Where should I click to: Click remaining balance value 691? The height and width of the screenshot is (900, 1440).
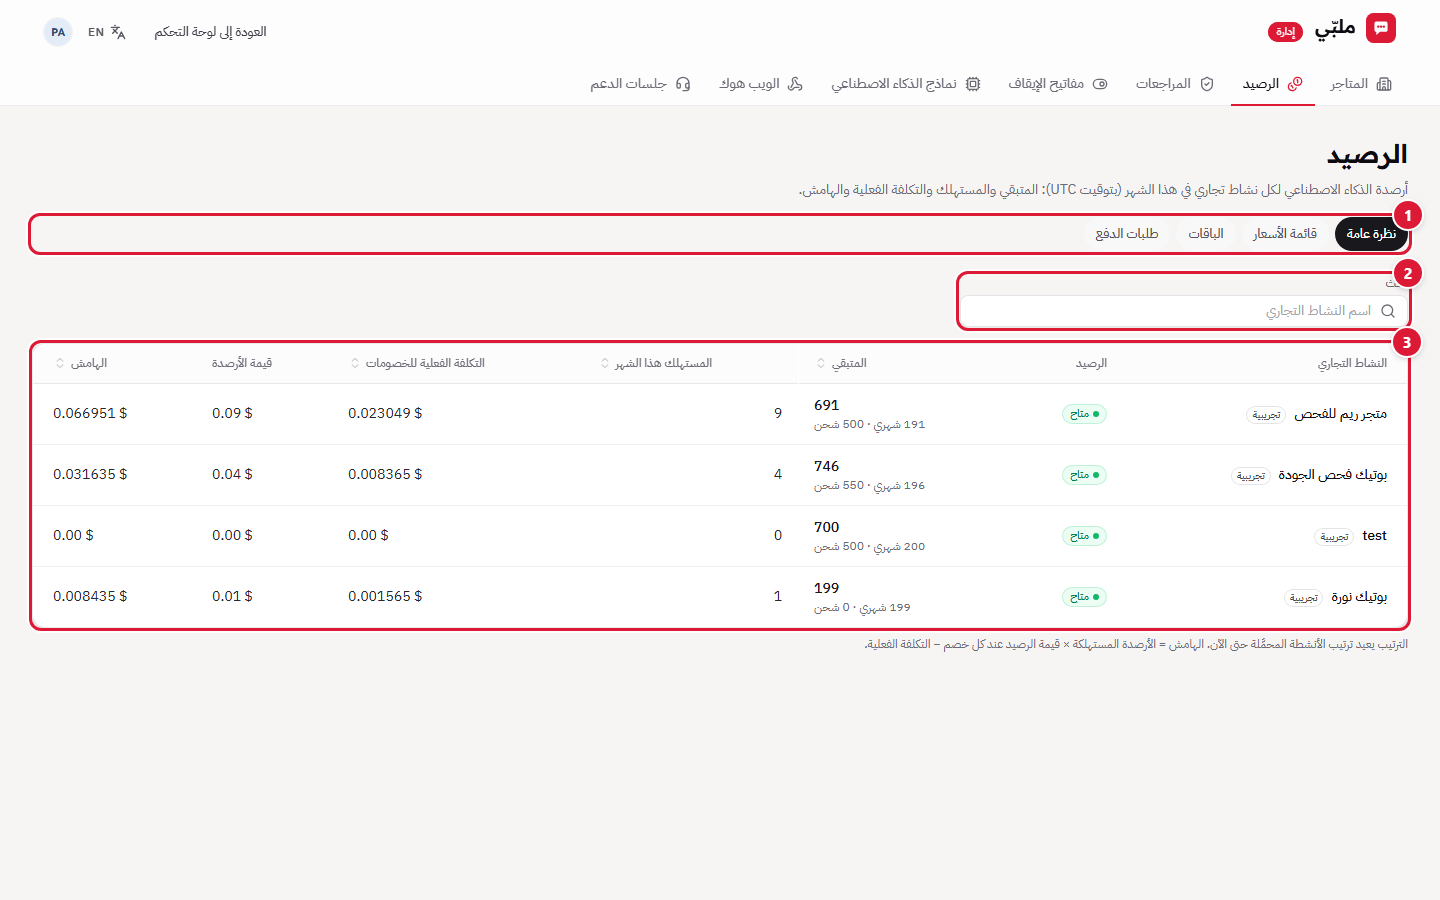tap(826, 405)
